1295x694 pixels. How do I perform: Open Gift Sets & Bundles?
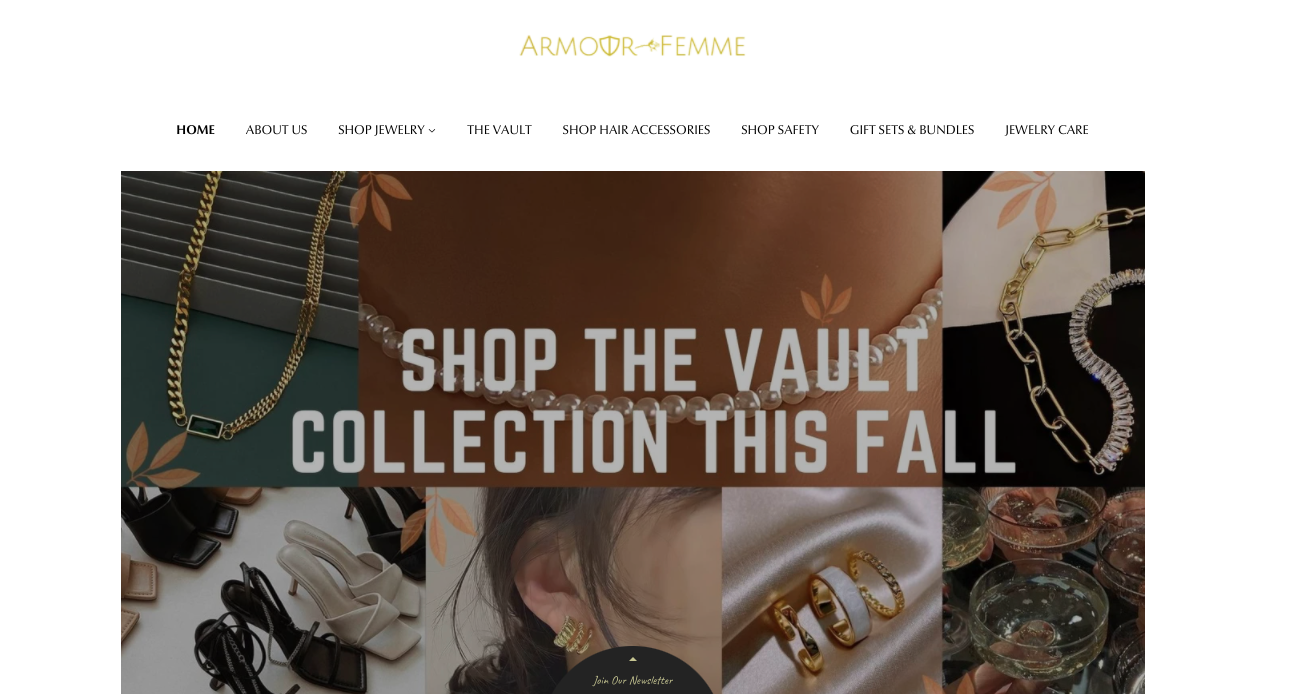(x=912, y=130)
